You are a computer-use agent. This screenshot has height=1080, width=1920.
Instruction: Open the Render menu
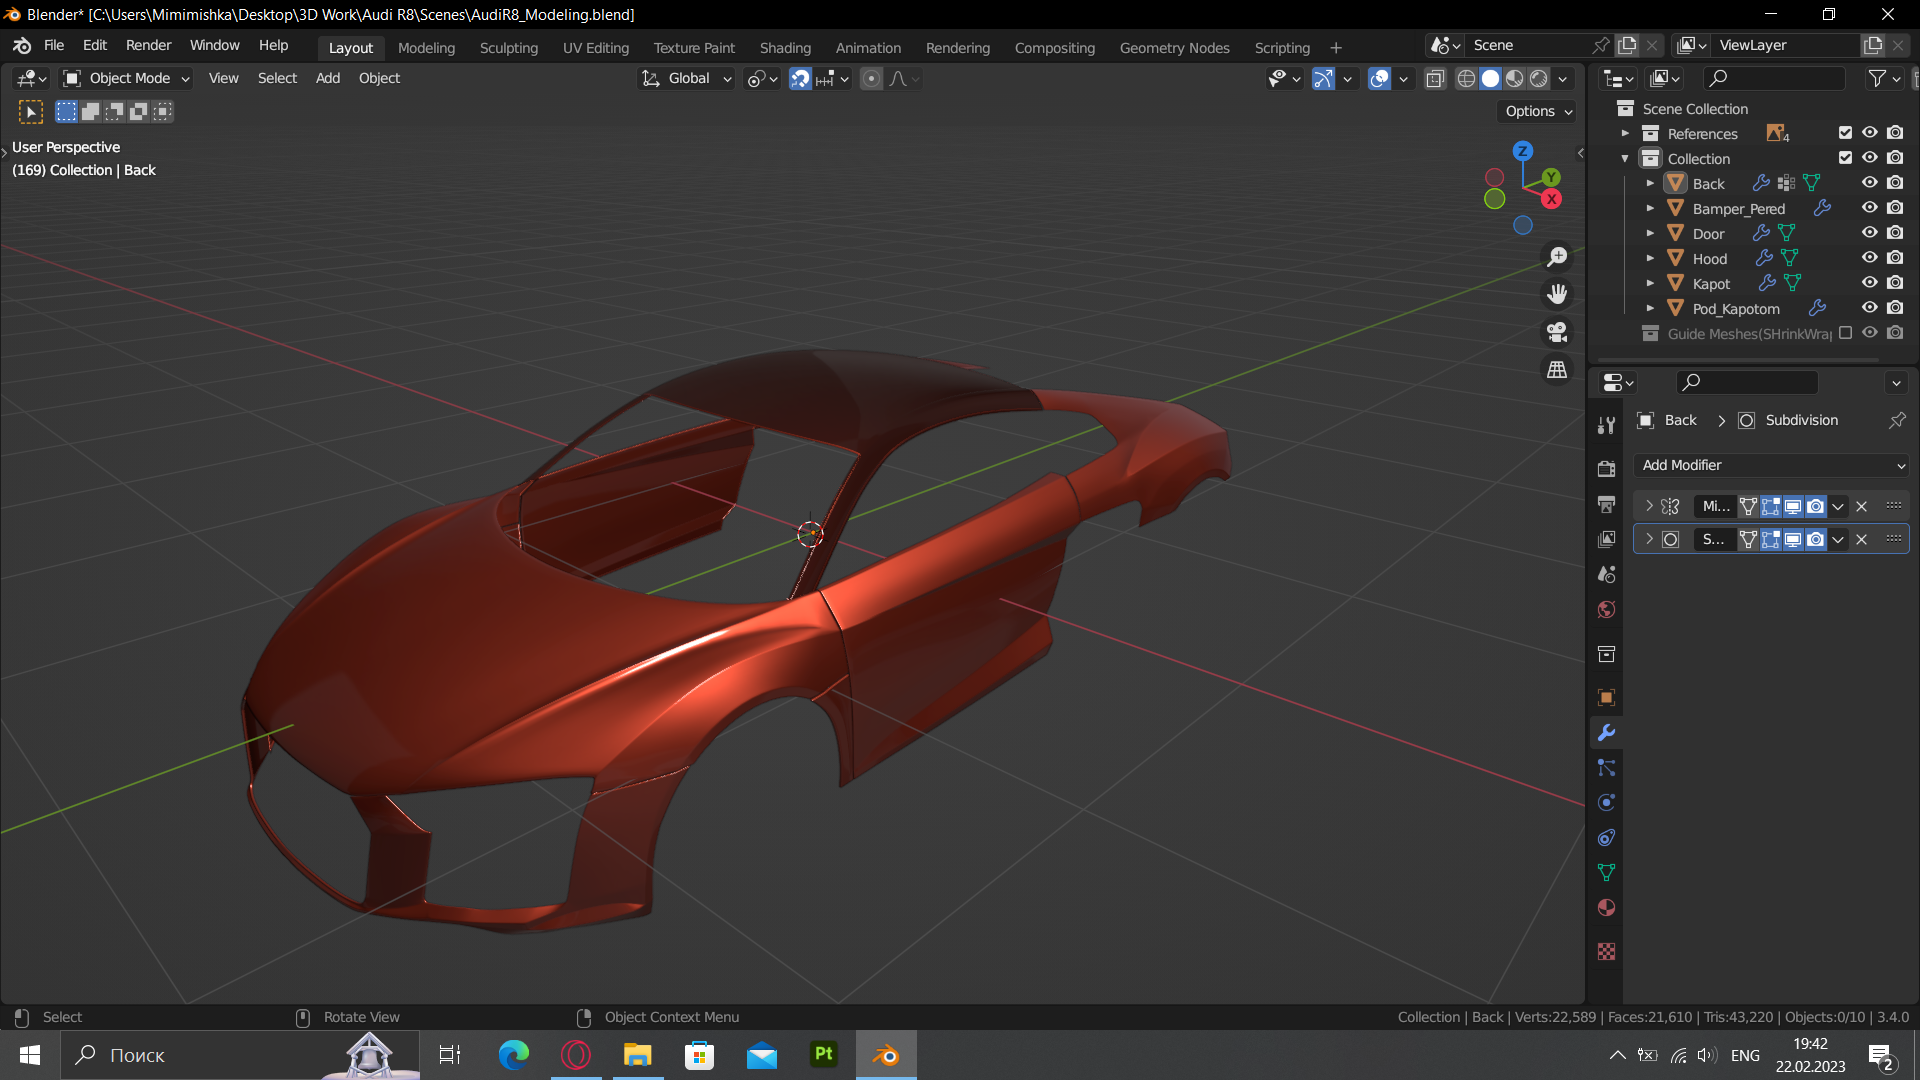(x=148, y=45)
